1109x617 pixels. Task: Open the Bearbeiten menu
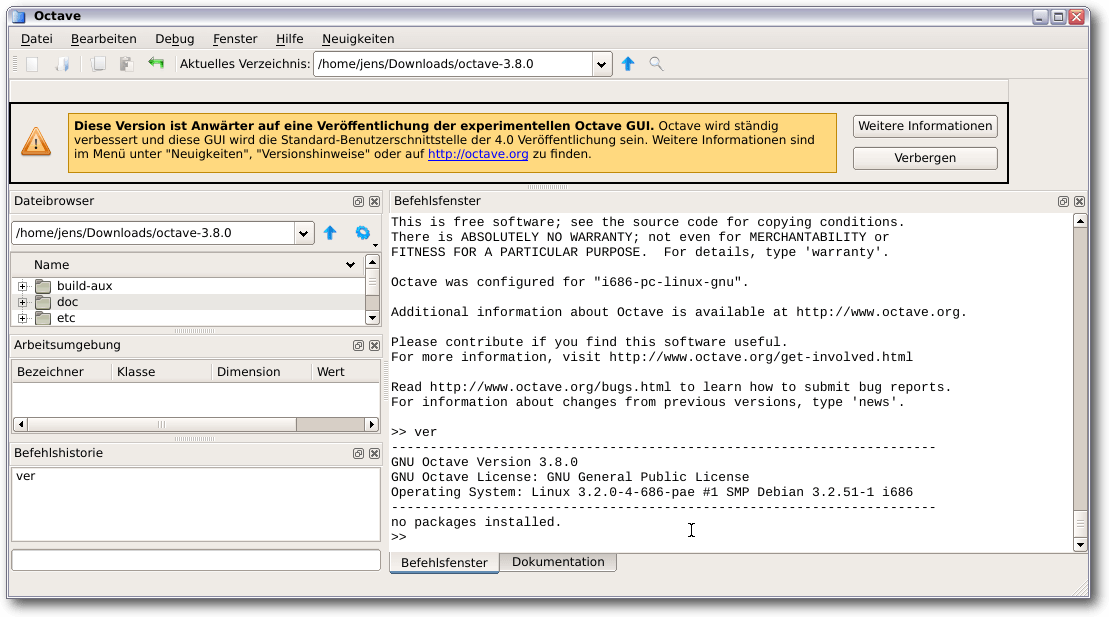point(104,39)
